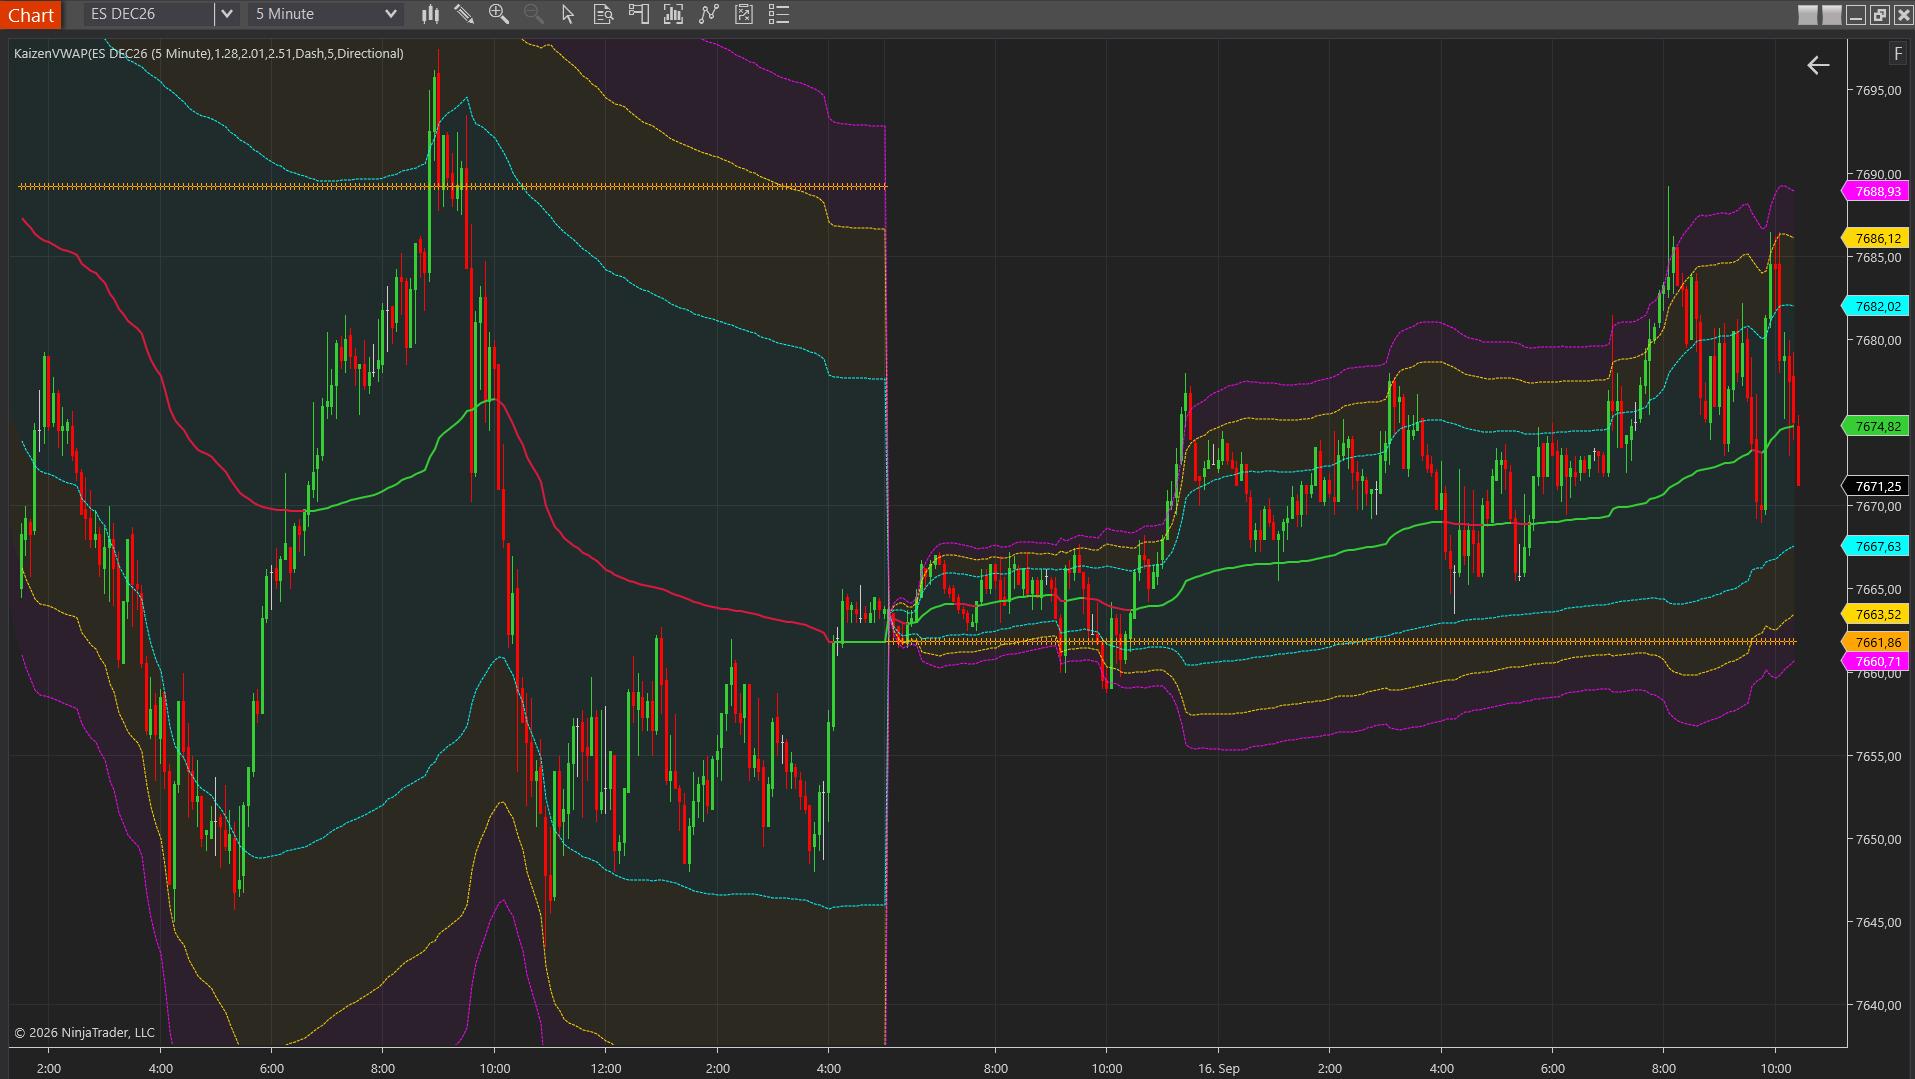Click the 7671,25 last price marker
The image size is (1915, 1079).
(1876, 486)
